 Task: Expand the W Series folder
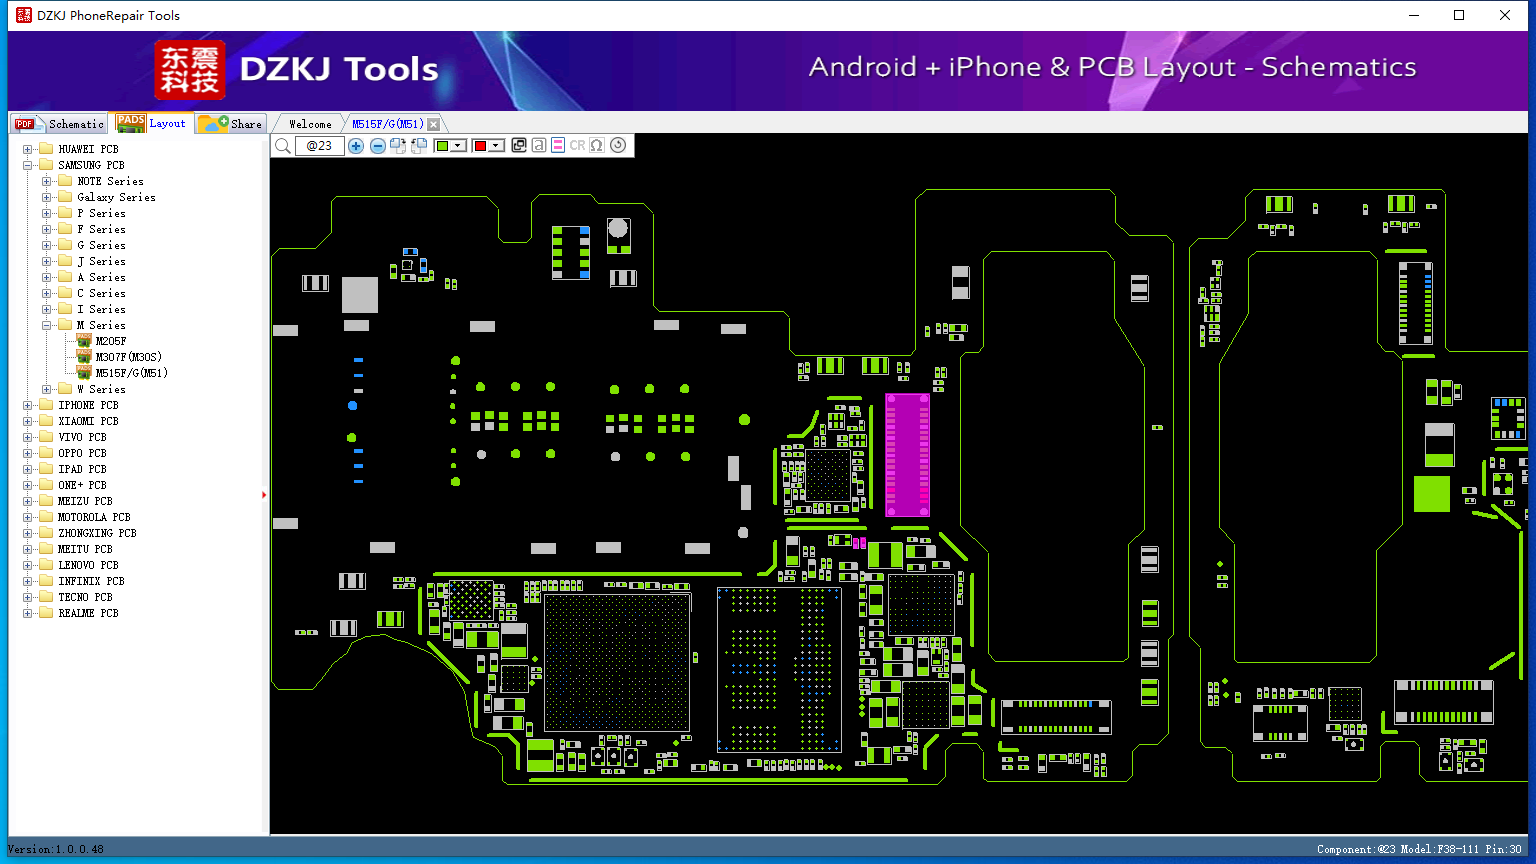(x=46, y=389)
